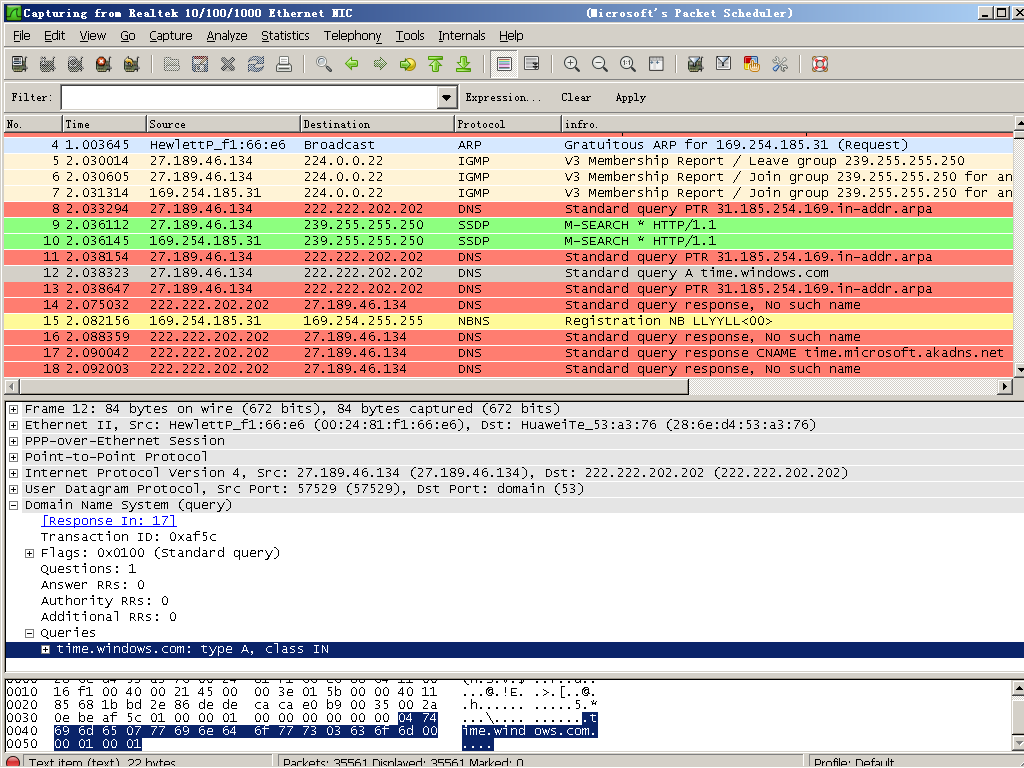Show capture options dialog icon
The image size is (1024, 768).
pyautogui.click(x=47, y=64)
